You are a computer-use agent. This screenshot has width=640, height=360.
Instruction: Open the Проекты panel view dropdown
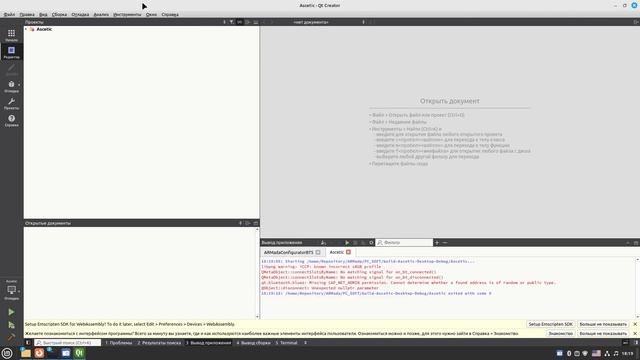pyautogui.click(x=224, y=22)
